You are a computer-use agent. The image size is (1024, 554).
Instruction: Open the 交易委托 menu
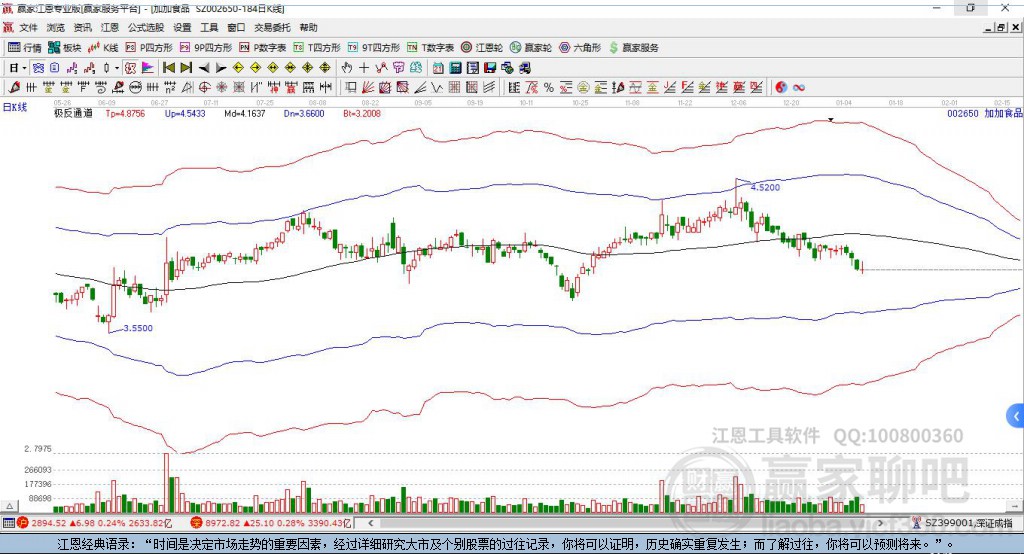click(x=272, y=27)
